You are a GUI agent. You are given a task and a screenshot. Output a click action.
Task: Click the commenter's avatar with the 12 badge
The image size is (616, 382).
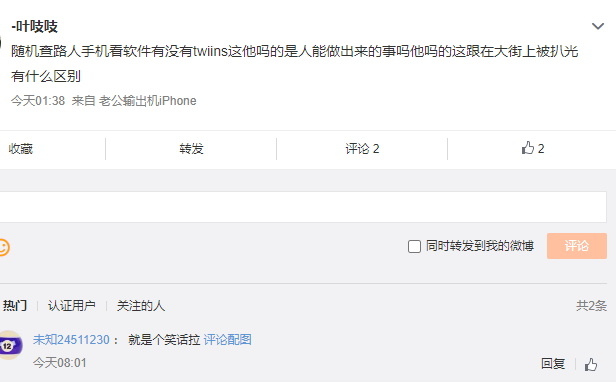click(11, 345)
